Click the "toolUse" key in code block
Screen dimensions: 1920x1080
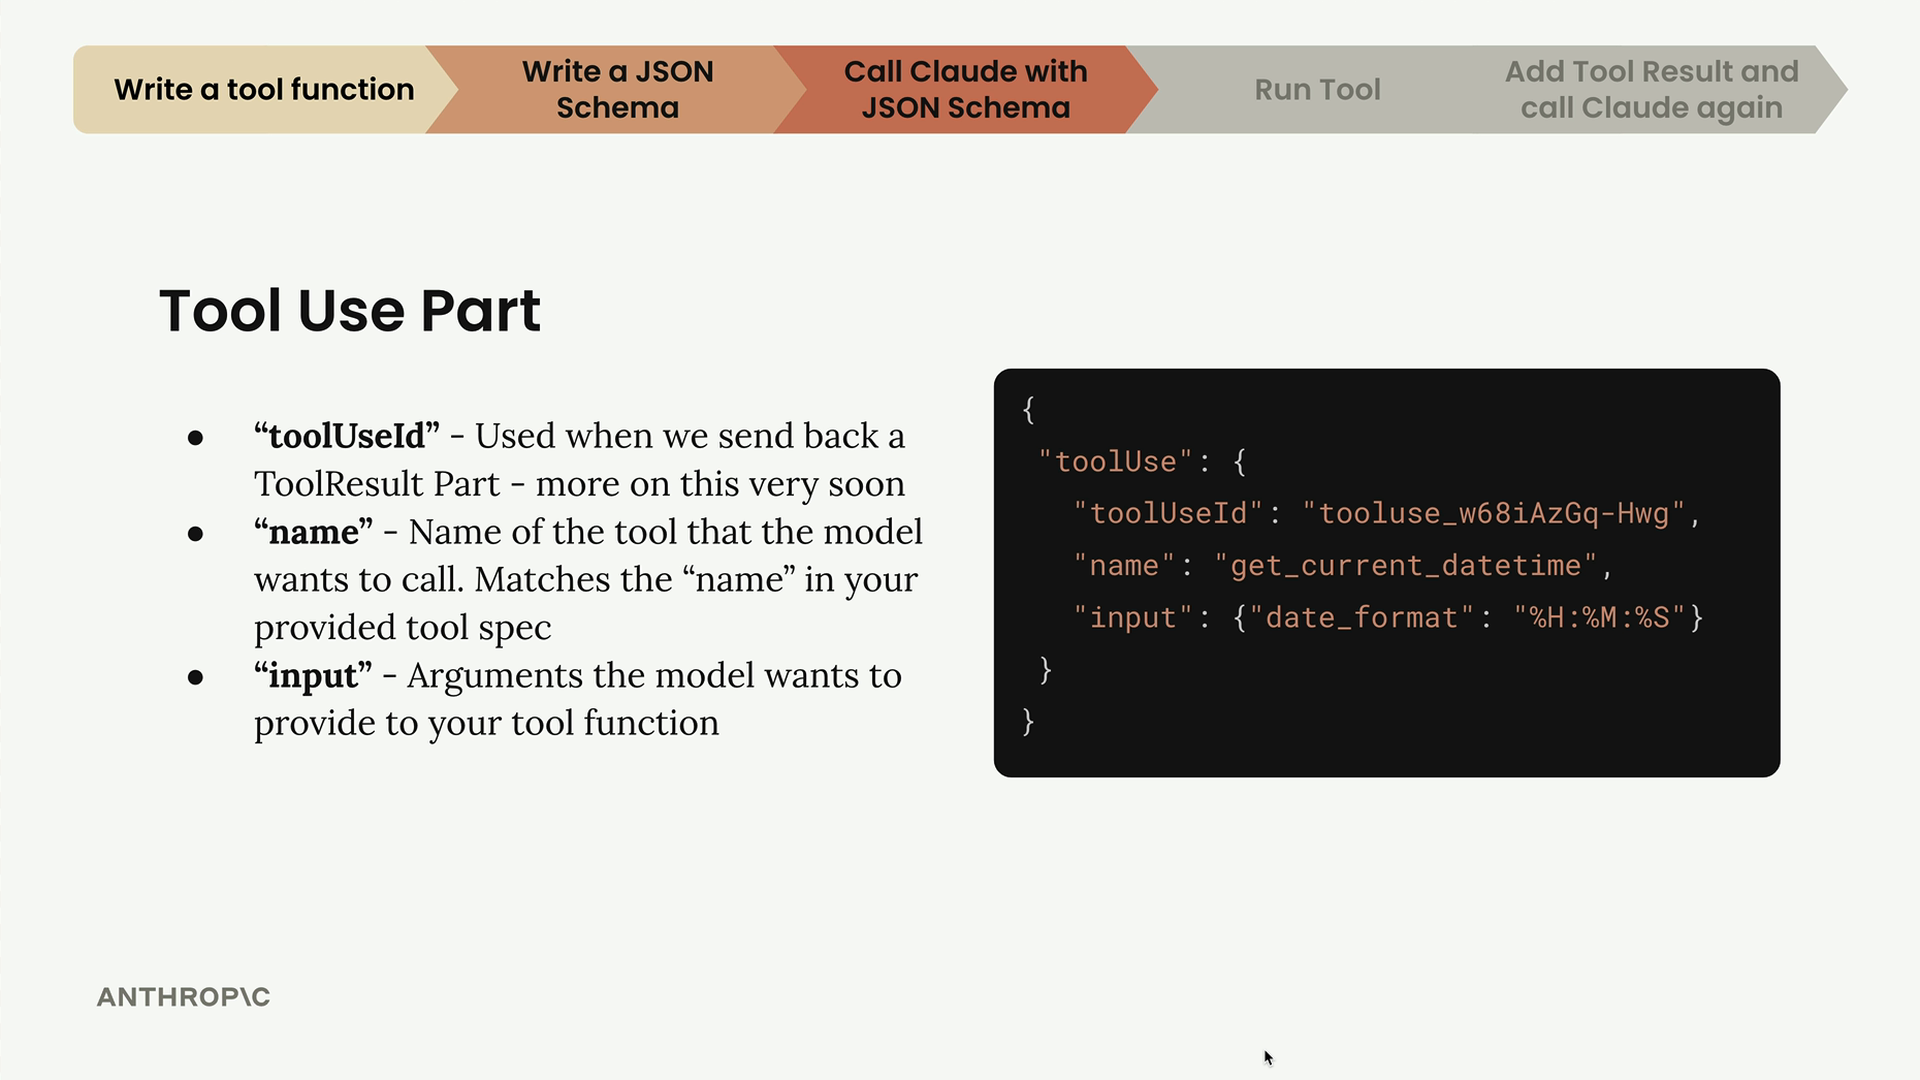[1116, 462]
